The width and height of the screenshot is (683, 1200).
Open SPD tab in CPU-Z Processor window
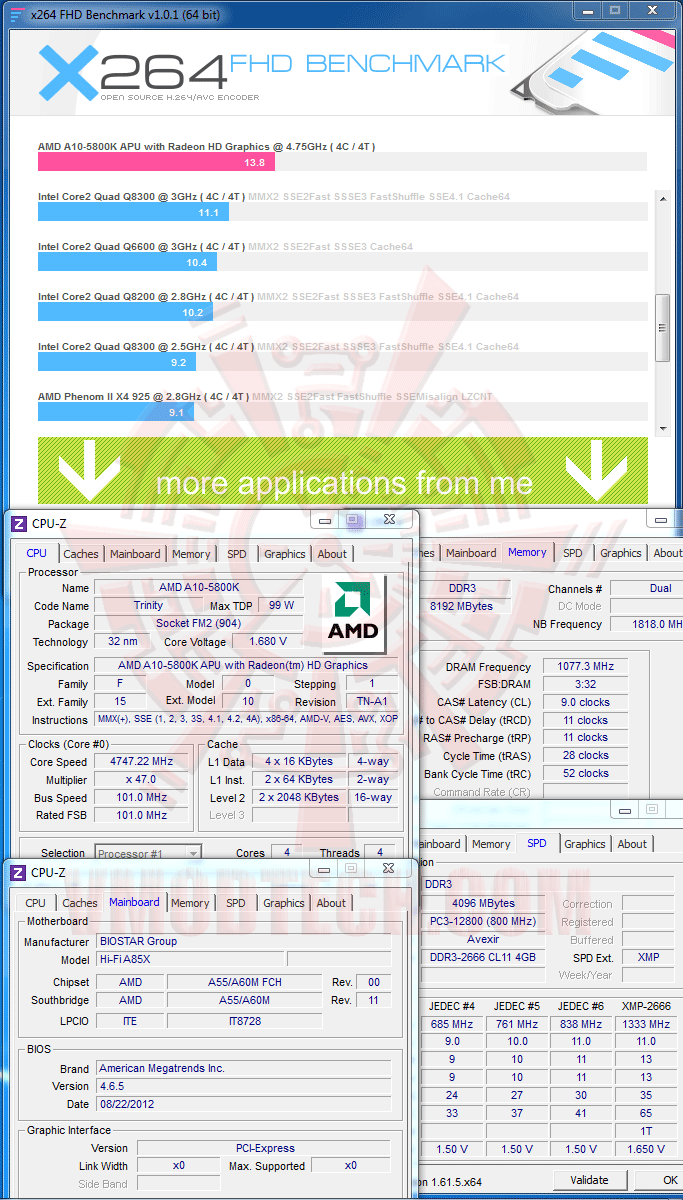(236, 554)
